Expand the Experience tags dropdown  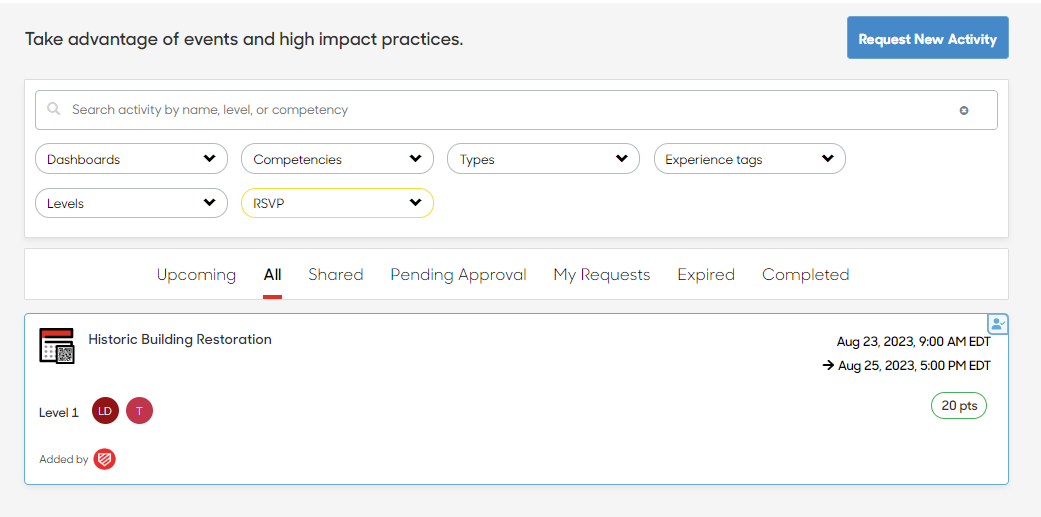click(x=750, y=159)
